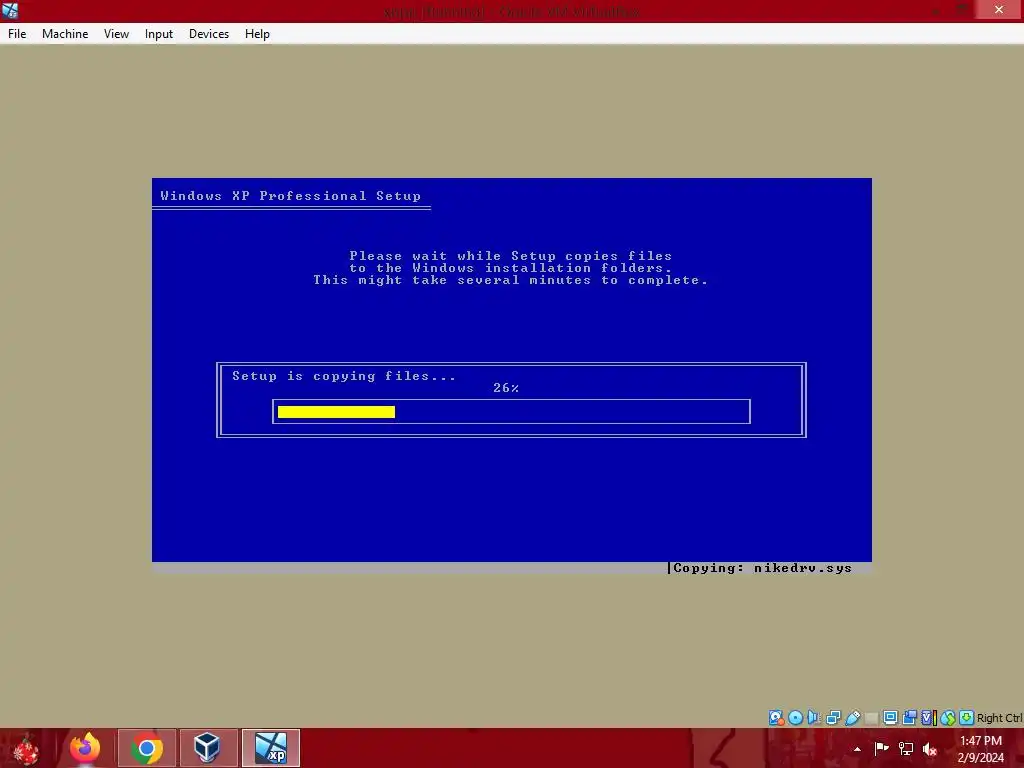Expand the hidden system tray icons arrow

(857, 749)
